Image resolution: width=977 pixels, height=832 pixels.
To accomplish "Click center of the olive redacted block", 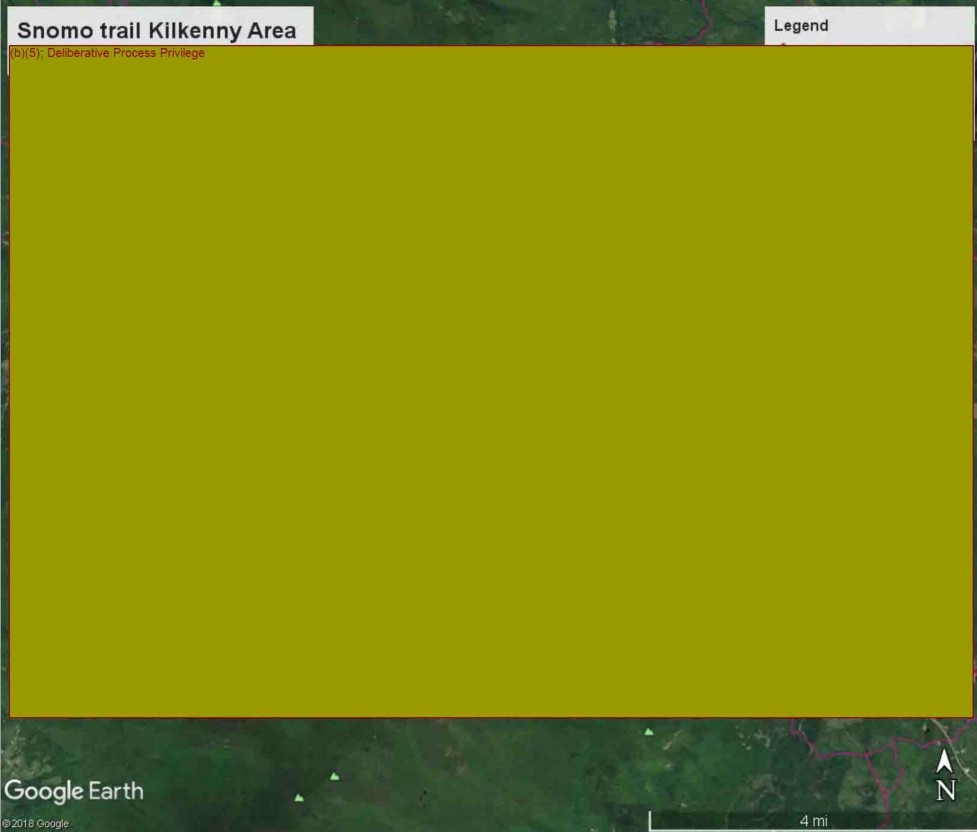I will pos(491,381).
